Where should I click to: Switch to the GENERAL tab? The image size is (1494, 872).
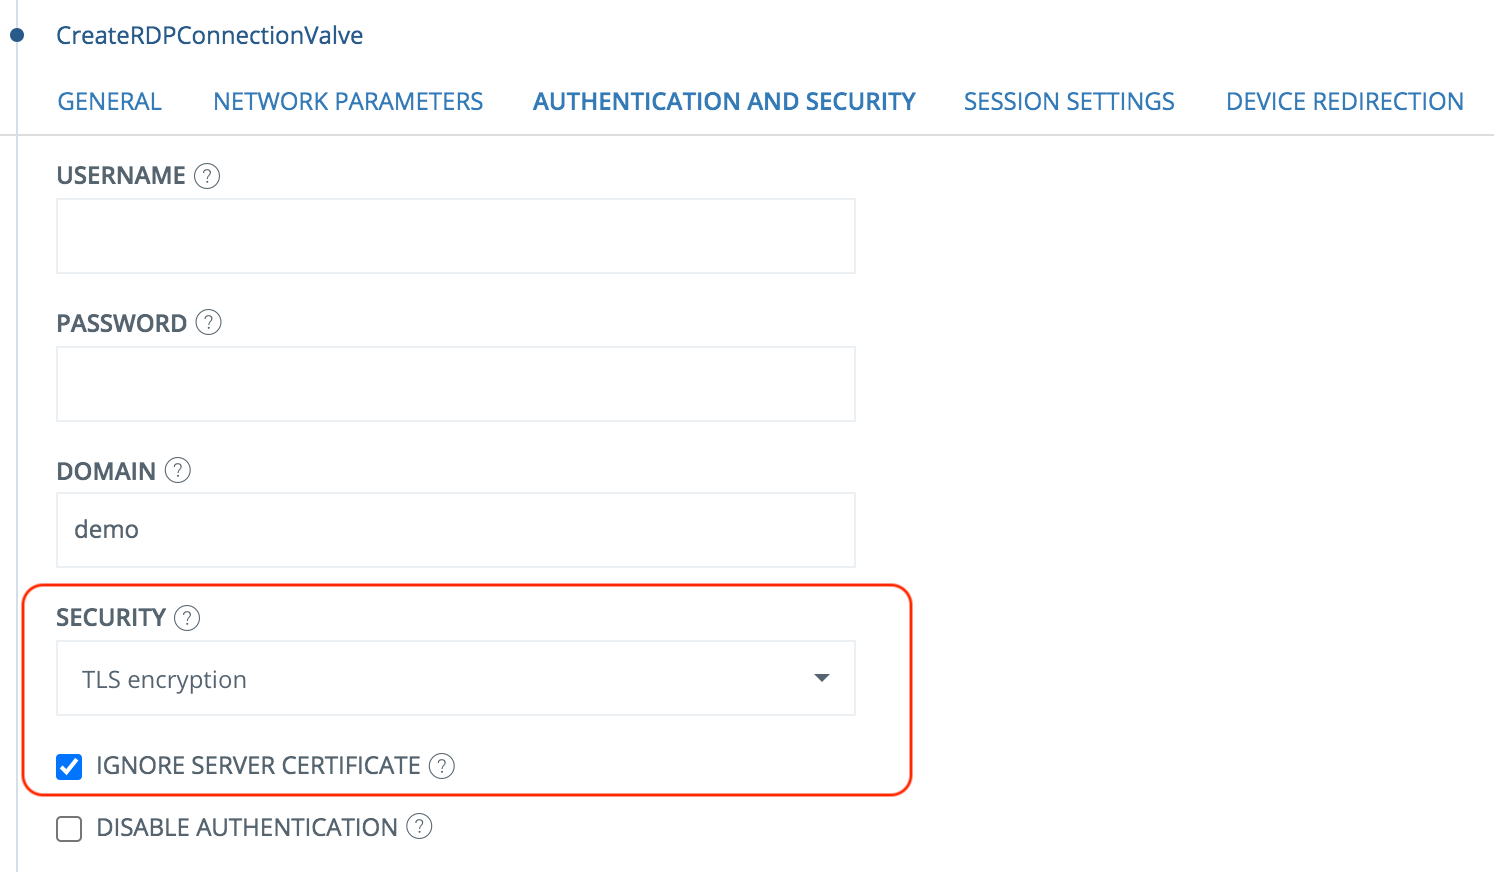[109, 101]
